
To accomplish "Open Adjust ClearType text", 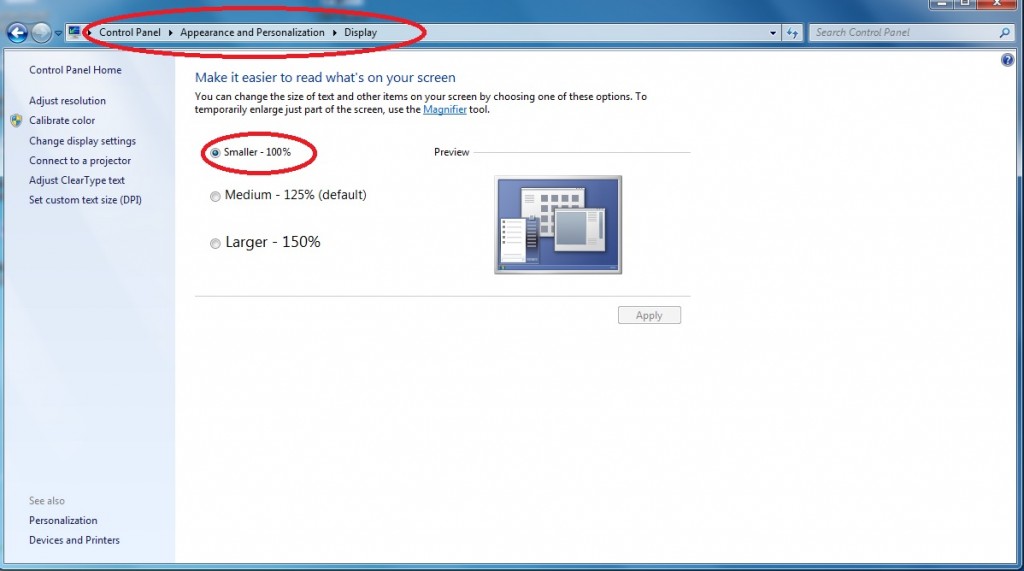I will coord(76,180).
